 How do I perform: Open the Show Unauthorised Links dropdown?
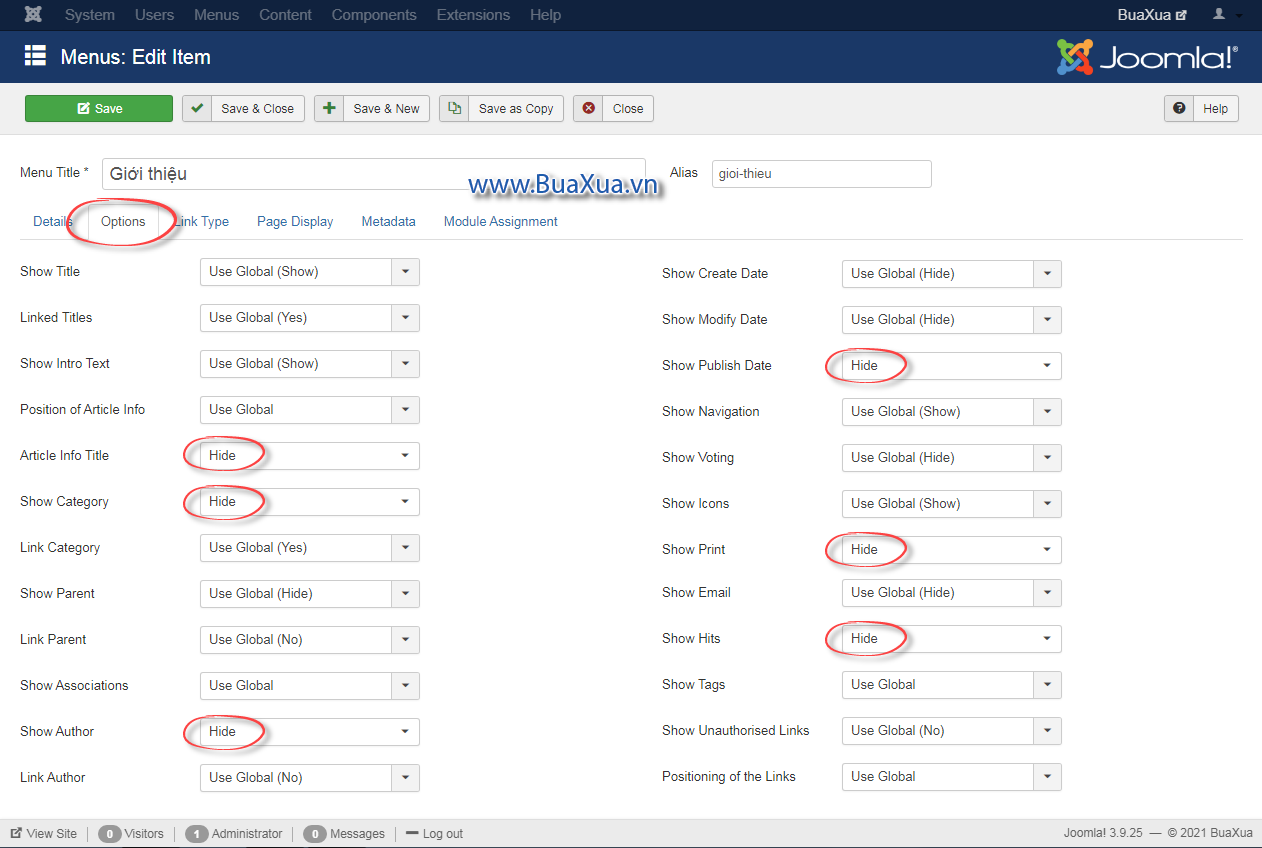point(952,731)
